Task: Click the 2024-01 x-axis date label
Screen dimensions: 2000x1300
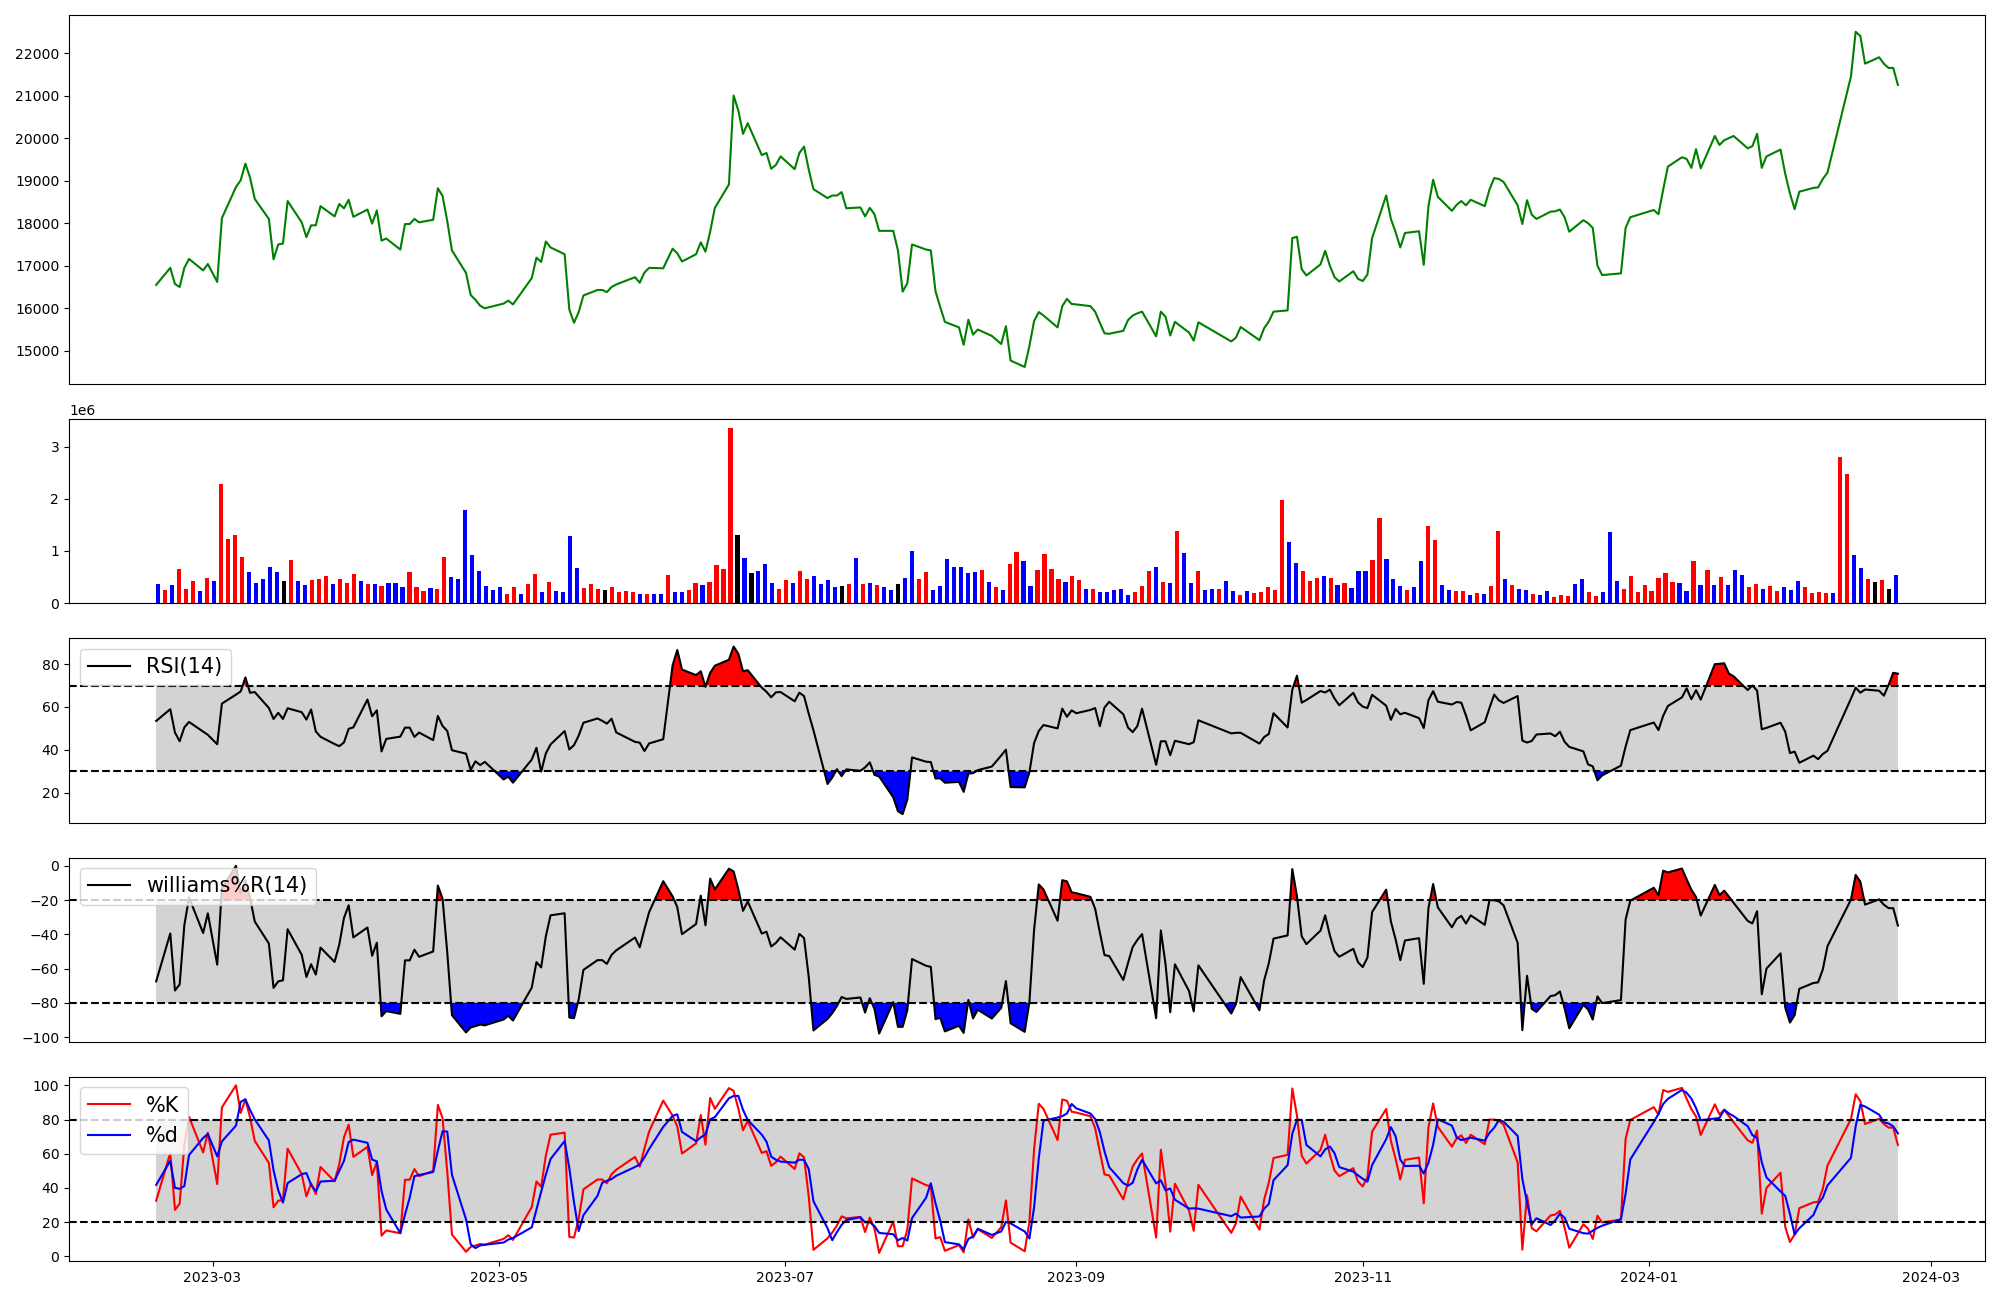Action: pos(1647,1277)
